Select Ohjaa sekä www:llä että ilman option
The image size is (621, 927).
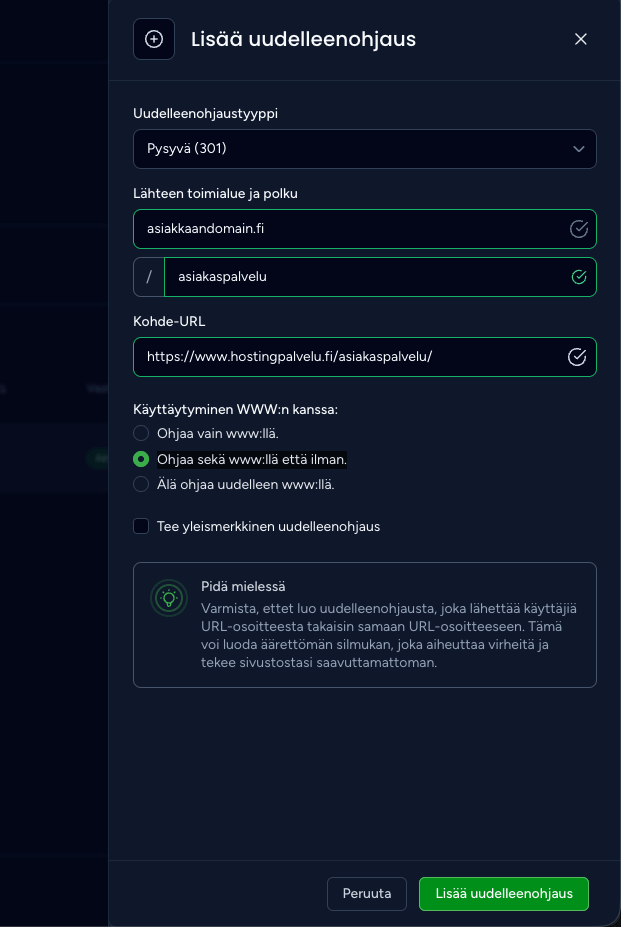(141, 459)
